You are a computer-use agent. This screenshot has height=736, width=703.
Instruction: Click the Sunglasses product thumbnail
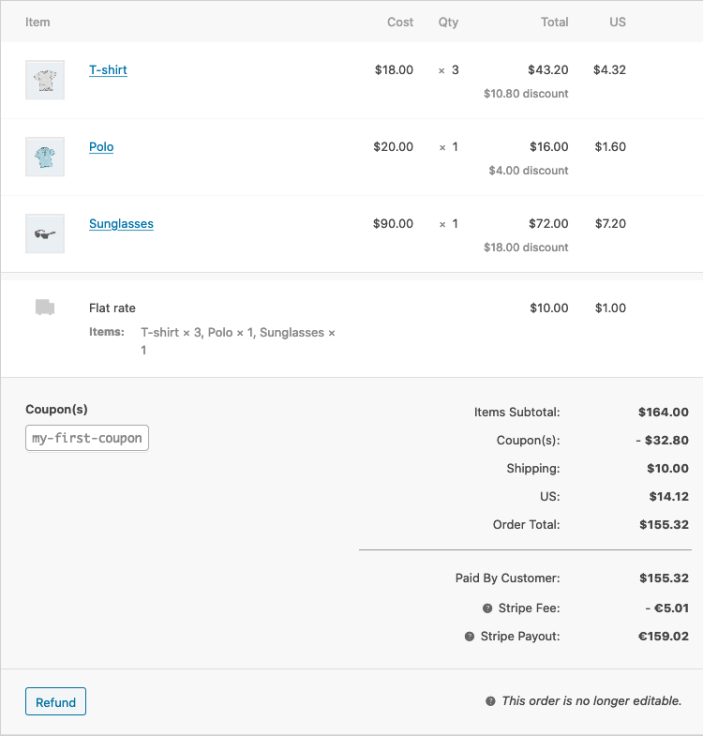[x=45, y=234]
